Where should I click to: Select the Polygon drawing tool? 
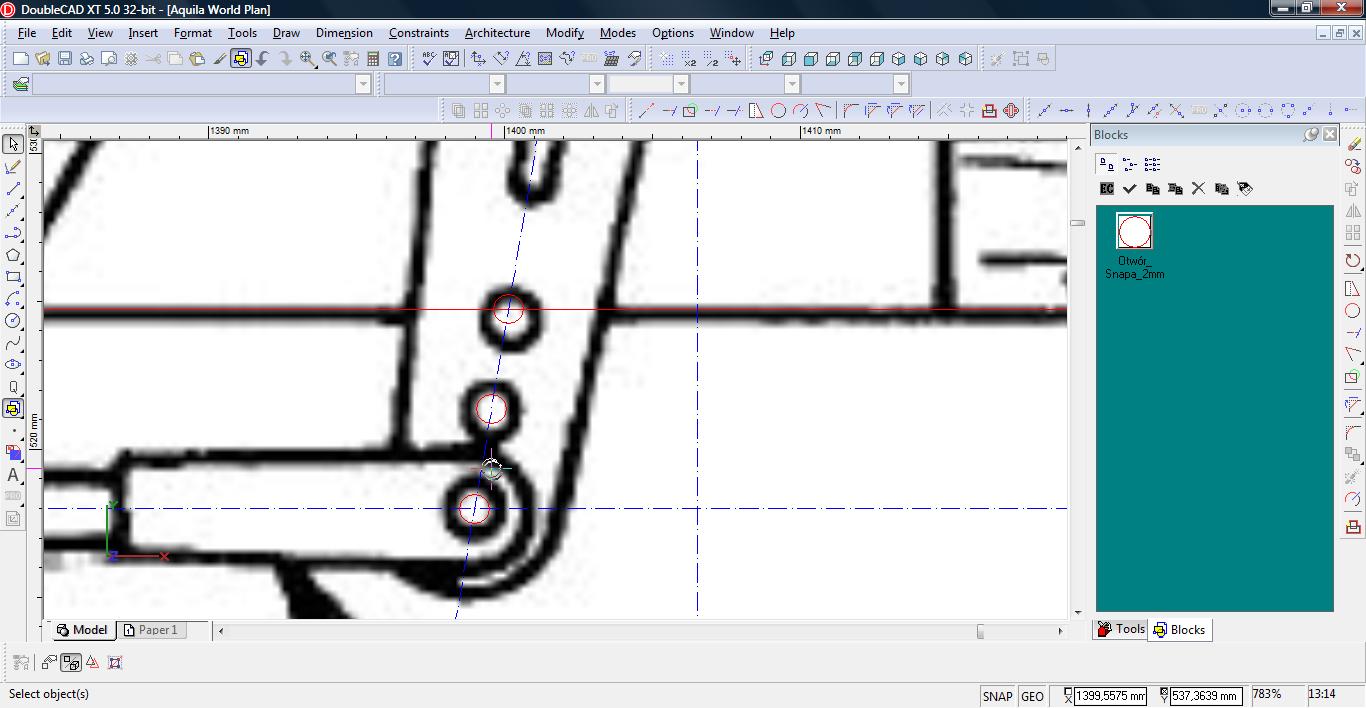click(13, 255)
